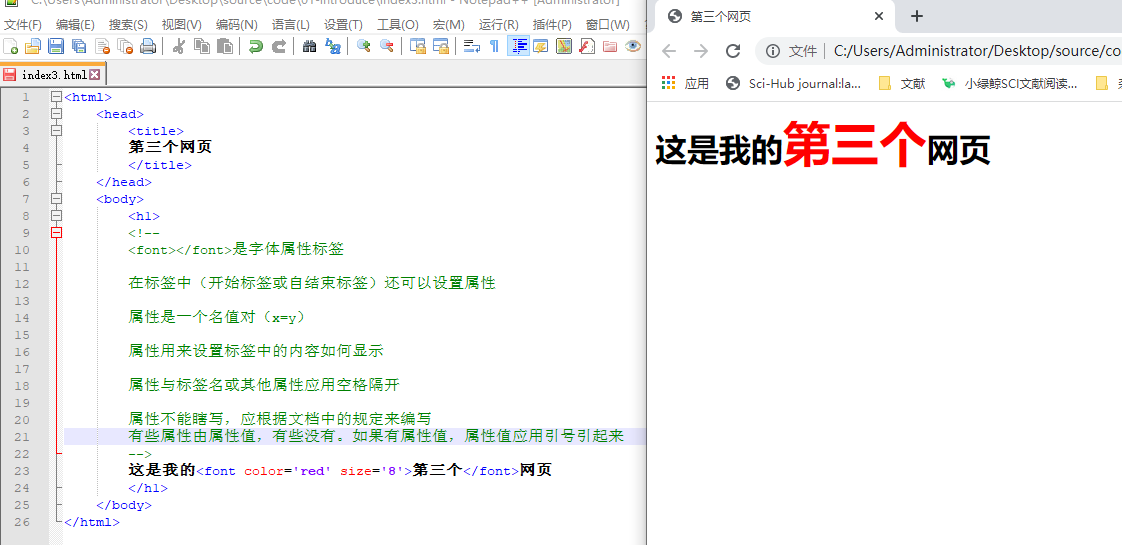The image size is (1122, 545).
Task: Toggle synchronized horizontal scrolling
Action: coord(441,46)
